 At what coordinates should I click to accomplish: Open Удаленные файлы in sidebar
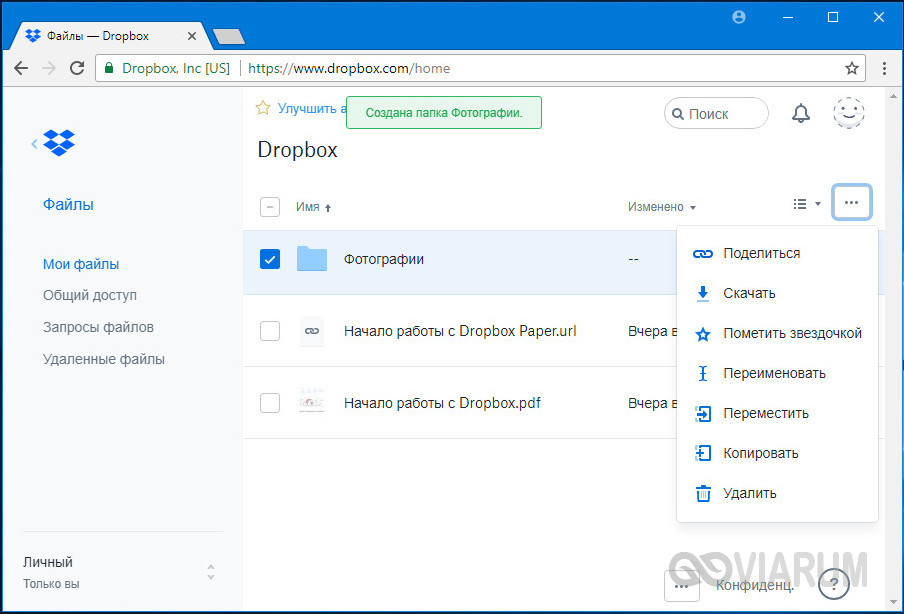[104, 359]
